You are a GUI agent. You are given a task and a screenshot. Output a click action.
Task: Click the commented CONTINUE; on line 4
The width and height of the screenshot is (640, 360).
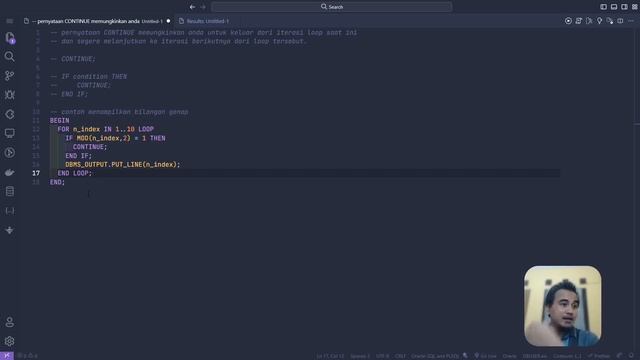tap(73, 59)
